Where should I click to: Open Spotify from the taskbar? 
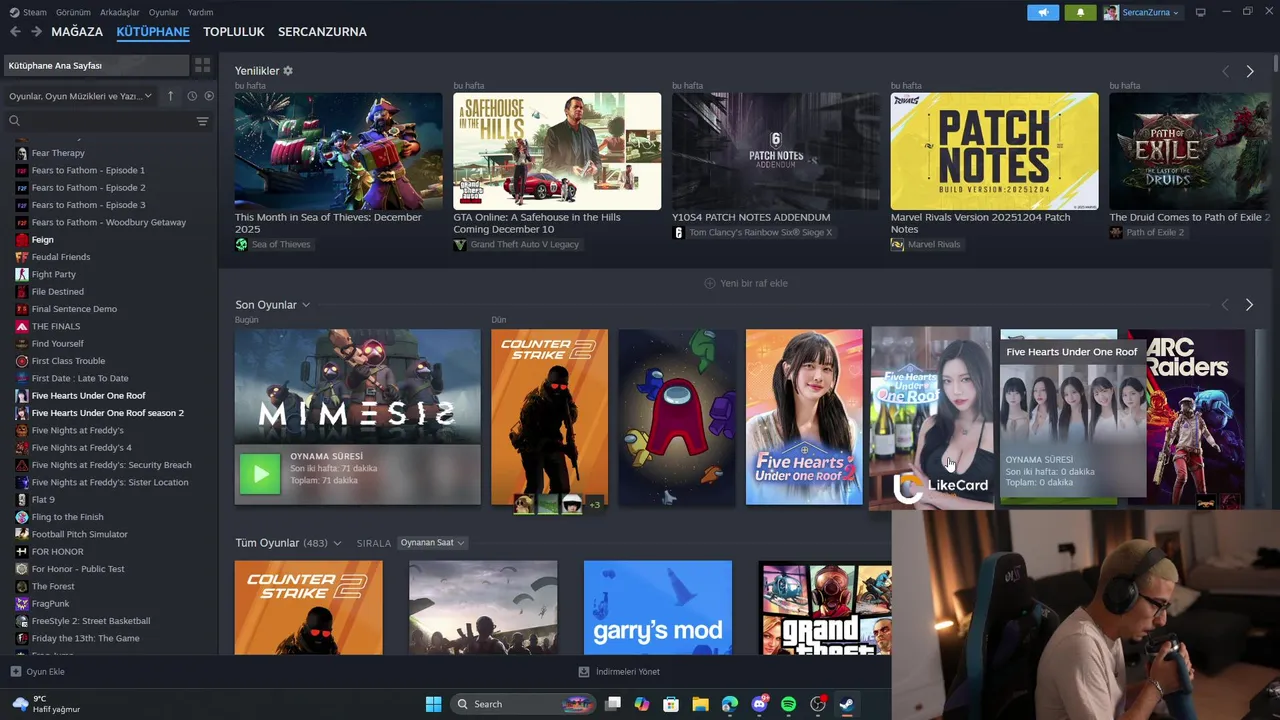click(788, 704)
